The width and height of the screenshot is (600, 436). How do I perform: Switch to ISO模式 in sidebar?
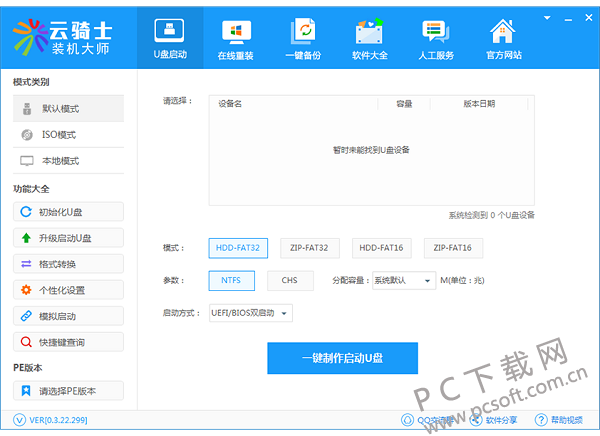[68, 135]
